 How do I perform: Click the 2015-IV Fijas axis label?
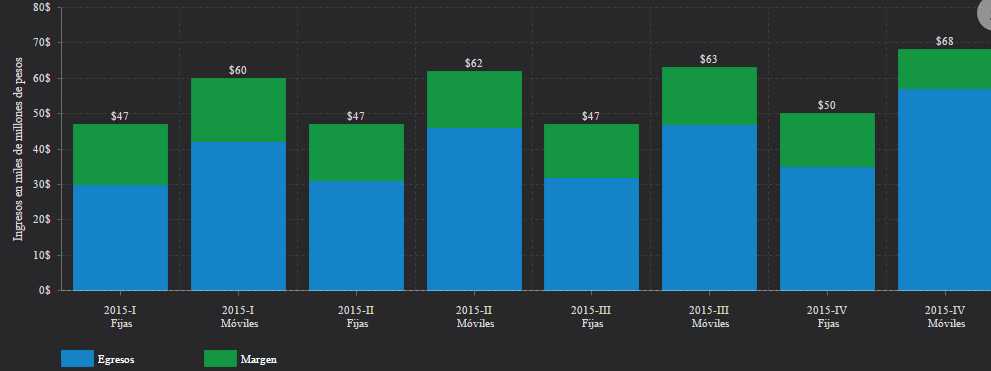(x=827, y=317)
